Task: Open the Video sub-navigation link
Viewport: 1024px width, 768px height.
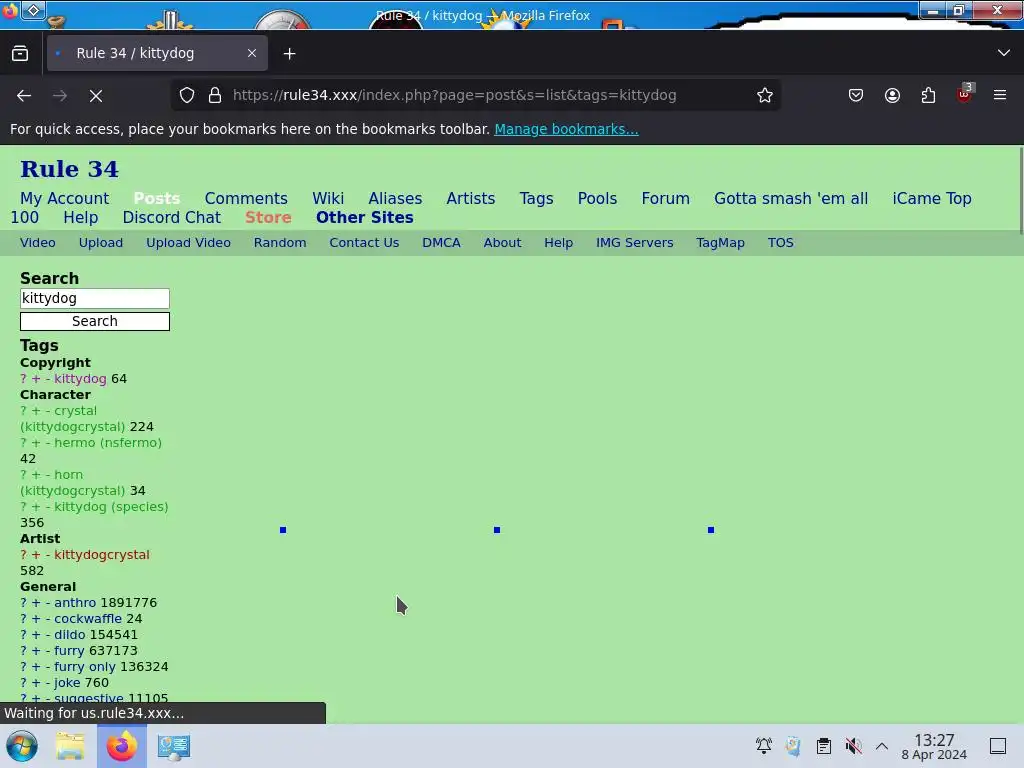Action: (x=37, y=242)
